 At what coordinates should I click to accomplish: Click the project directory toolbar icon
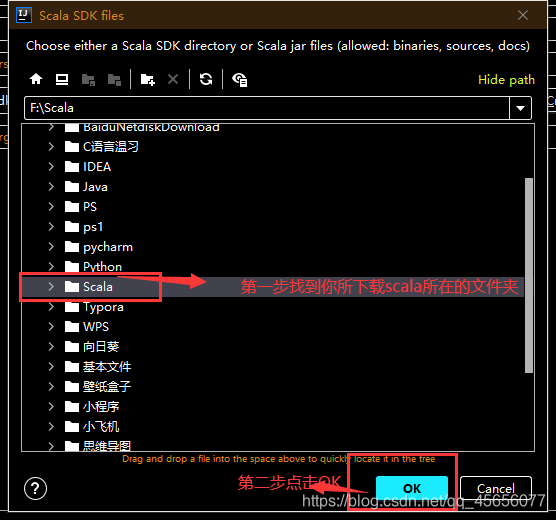88,79
